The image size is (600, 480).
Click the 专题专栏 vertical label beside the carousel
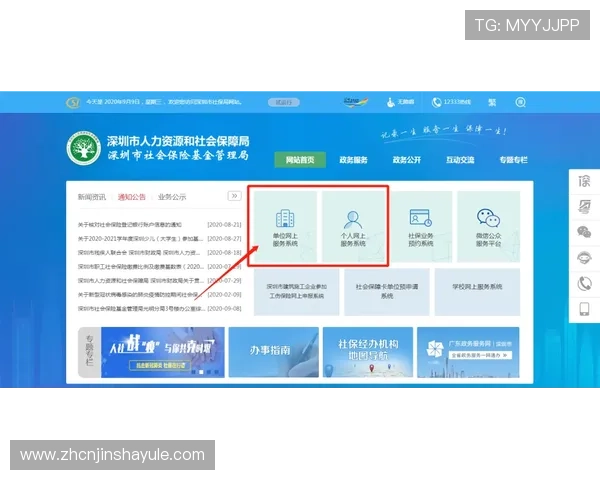pyautogui.click(x=90, y=352)
